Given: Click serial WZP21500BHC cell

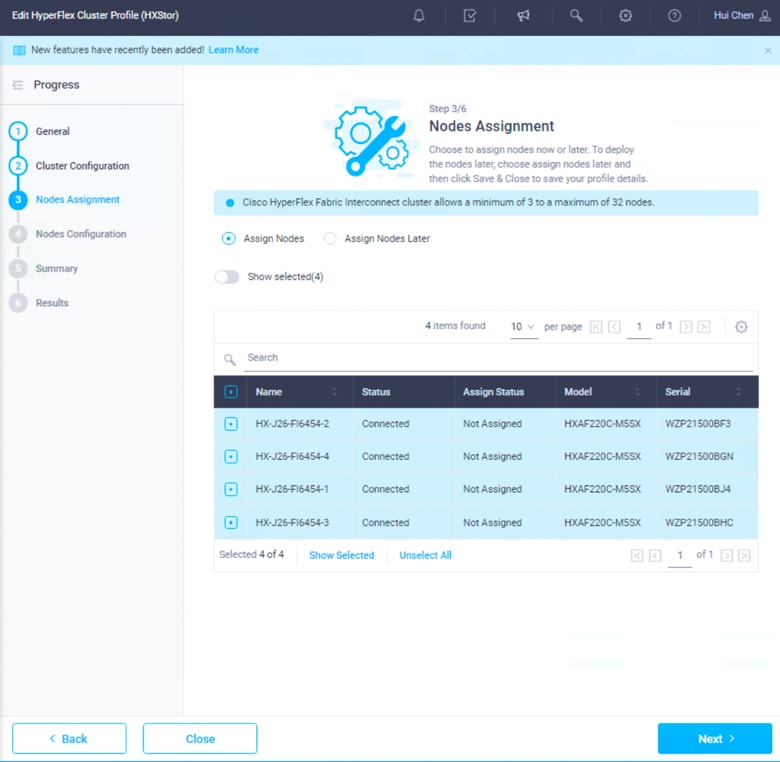Looking at the screenshot, I should (699, 523).
